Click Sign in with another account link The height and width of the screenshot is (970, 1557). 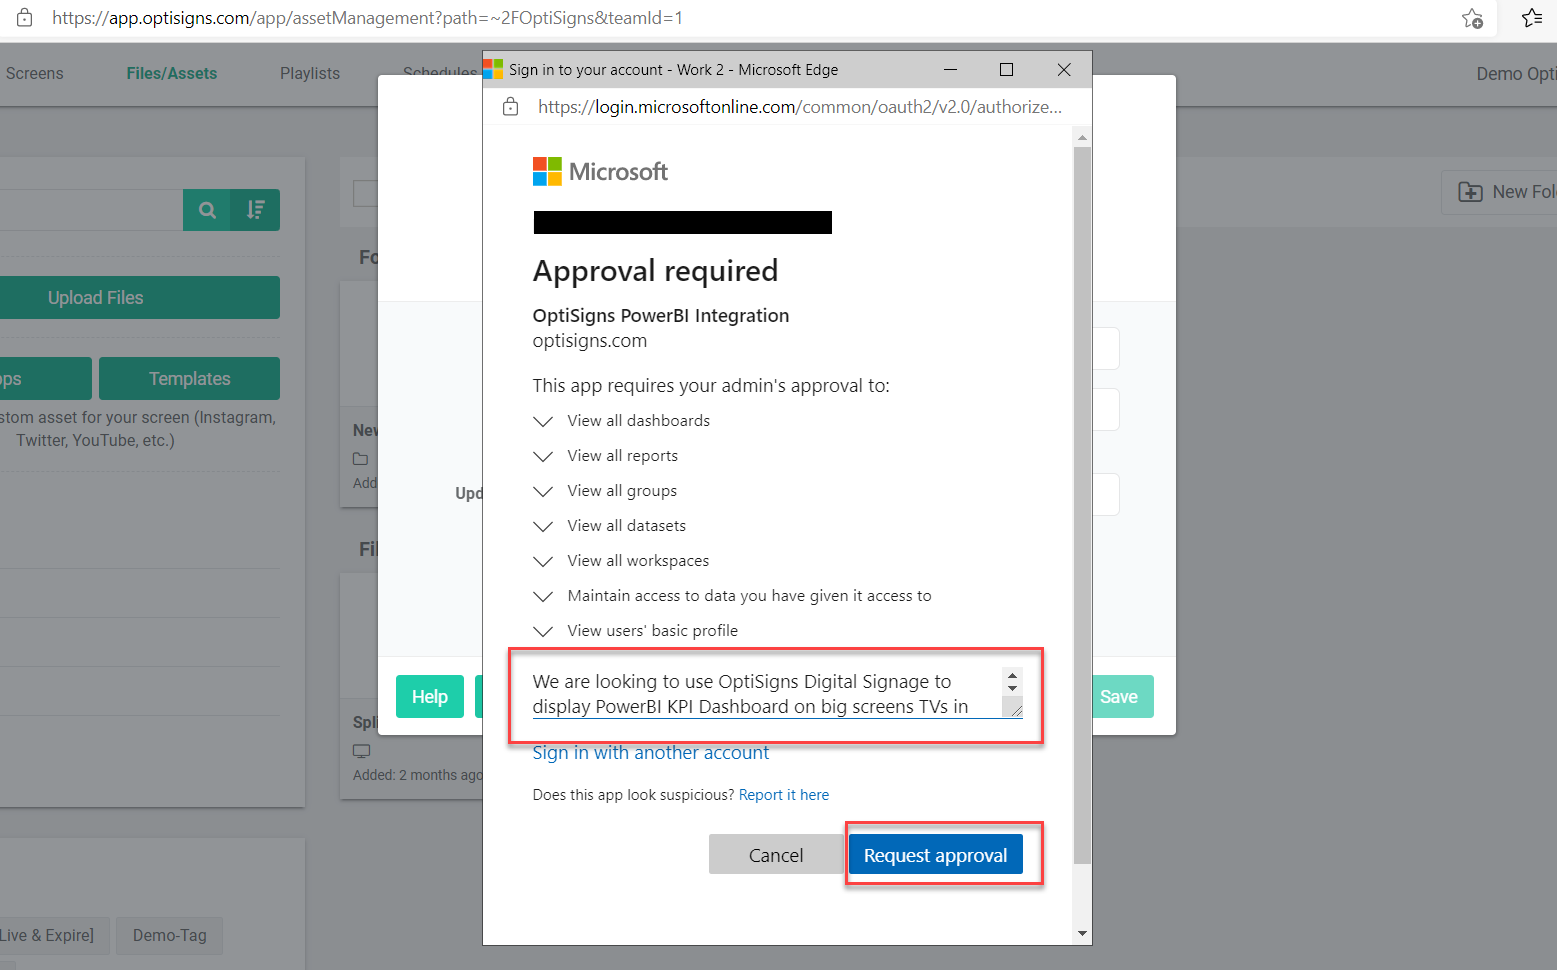click(x=650, y=753)
